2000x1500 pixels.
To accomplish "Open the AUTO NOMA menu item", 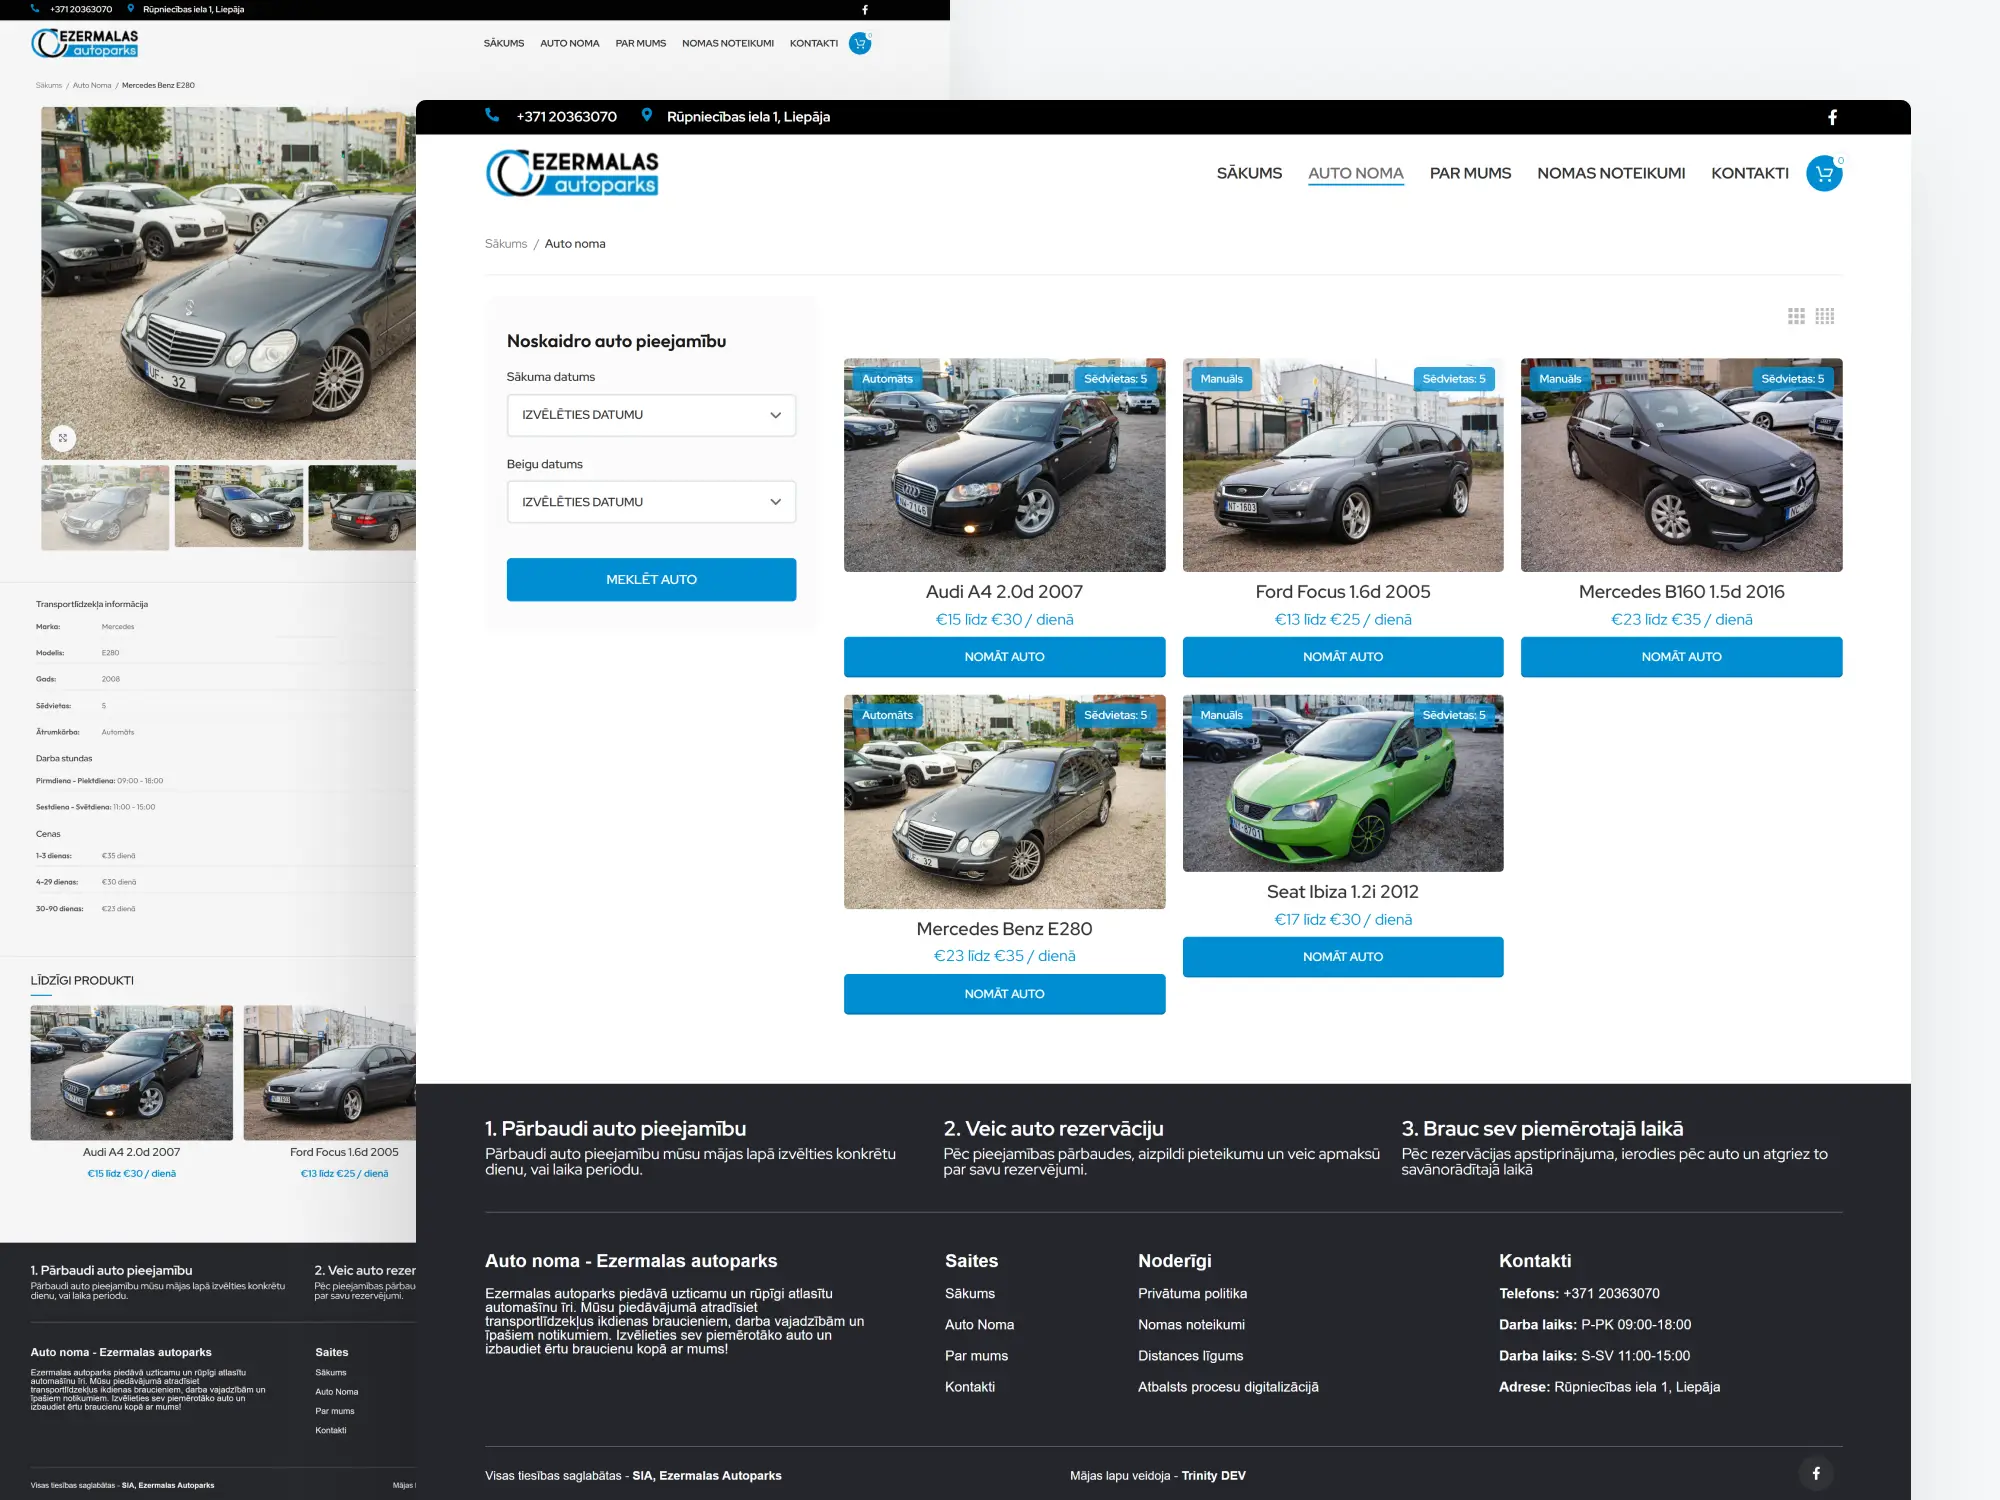I will (1356, 172).
